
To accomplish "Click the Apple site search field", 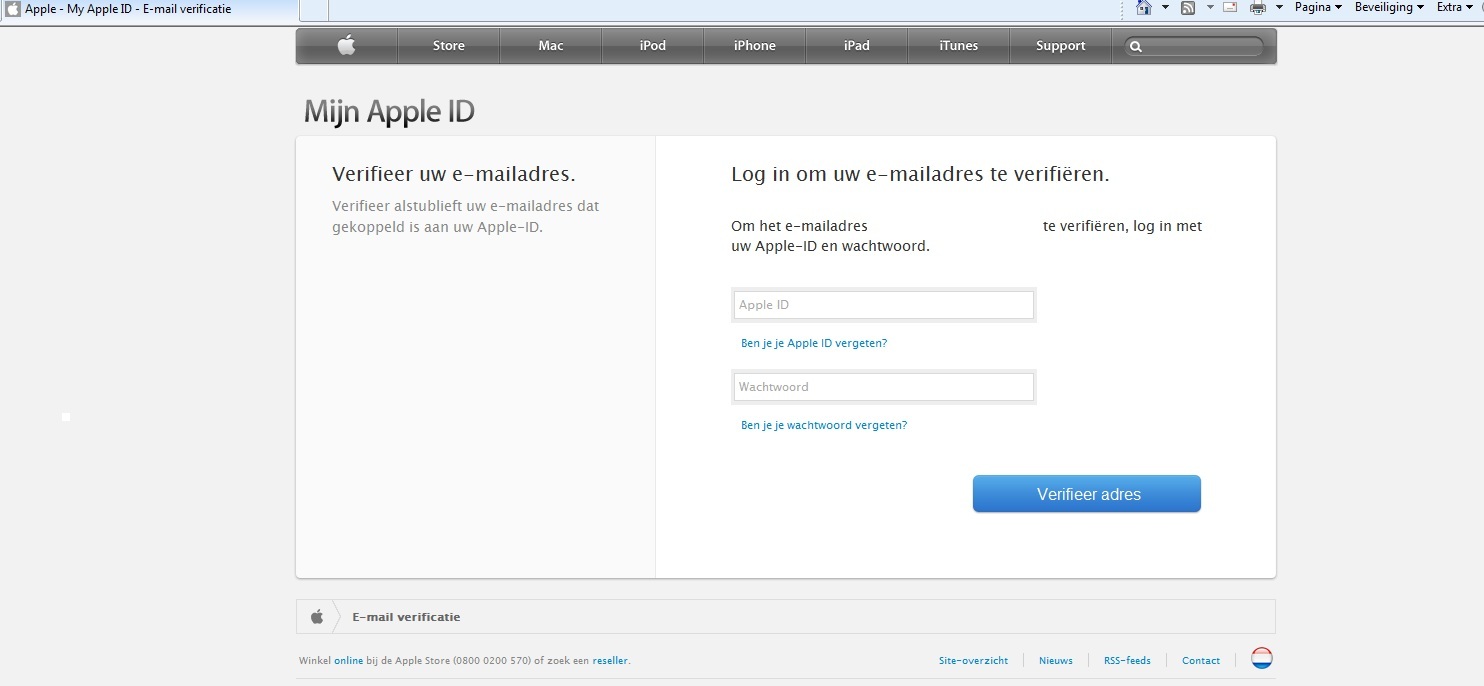I will coord(1194,46).
